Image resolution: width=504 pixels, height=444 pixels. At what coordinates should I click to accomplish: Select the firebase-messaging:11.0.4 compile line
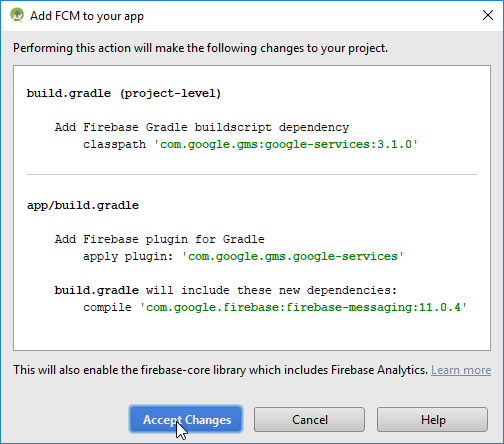tap(275, 307)
